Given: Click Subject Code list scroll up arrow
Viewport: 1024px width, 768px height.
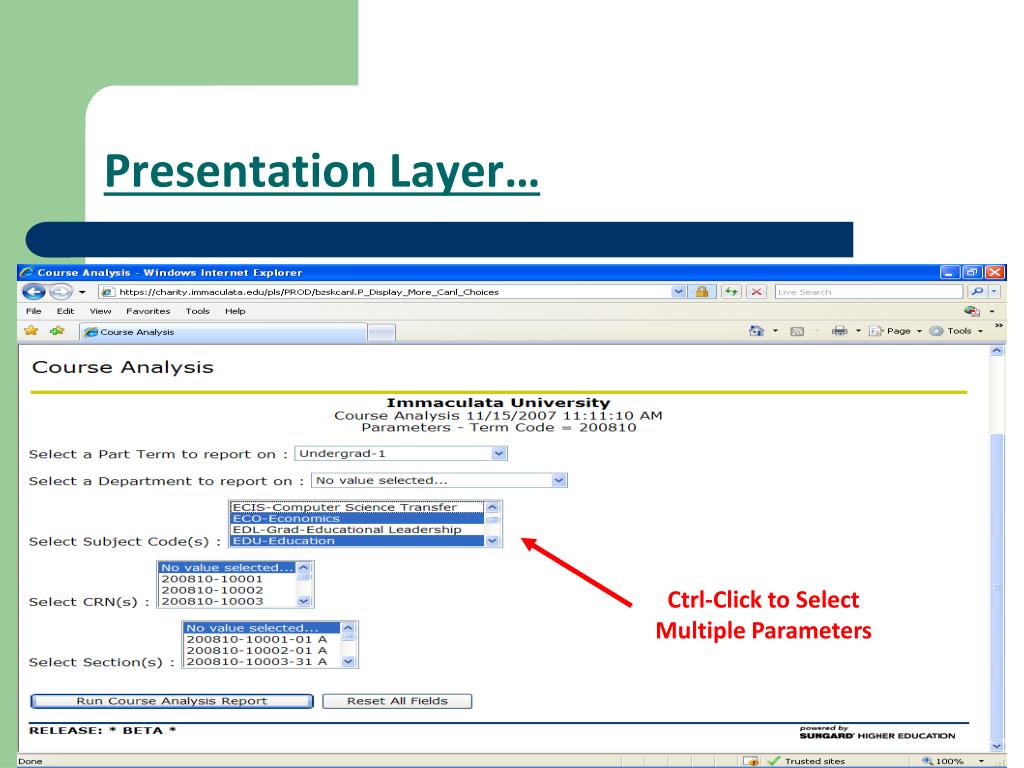Looking at the screenshot, I should 492,507.
